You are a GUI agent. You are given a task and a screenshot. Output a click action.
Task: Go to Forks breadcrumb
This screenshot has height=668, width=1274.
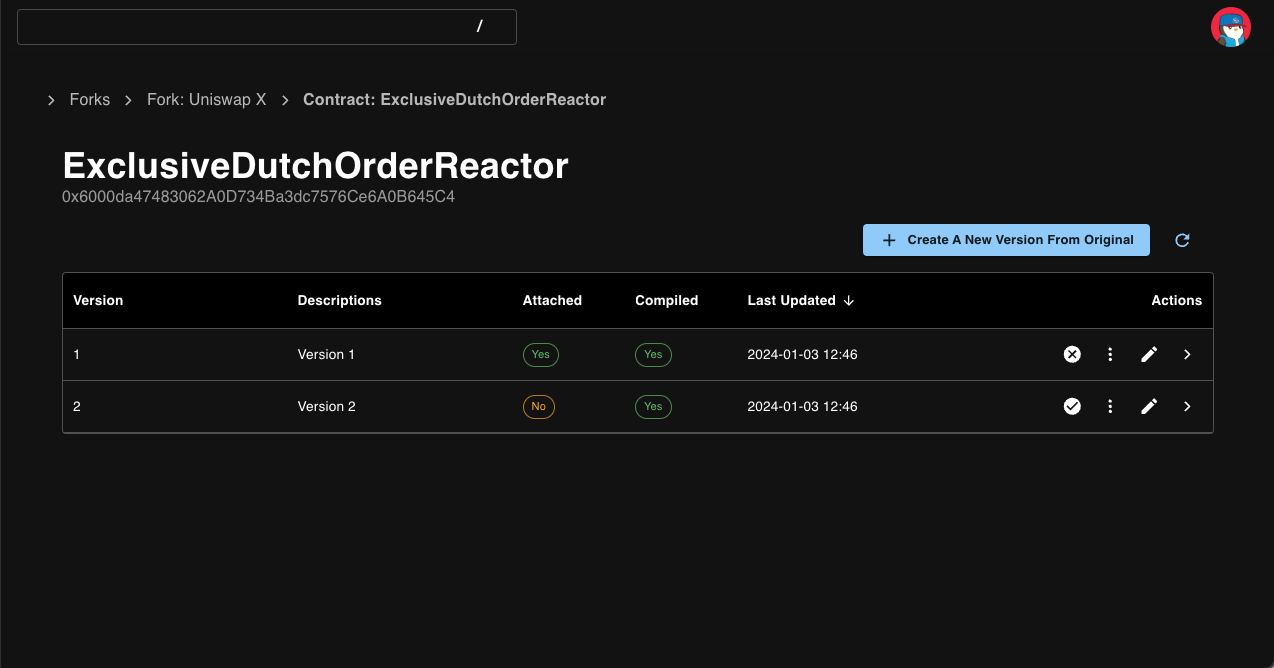click(x=90, y=100)
